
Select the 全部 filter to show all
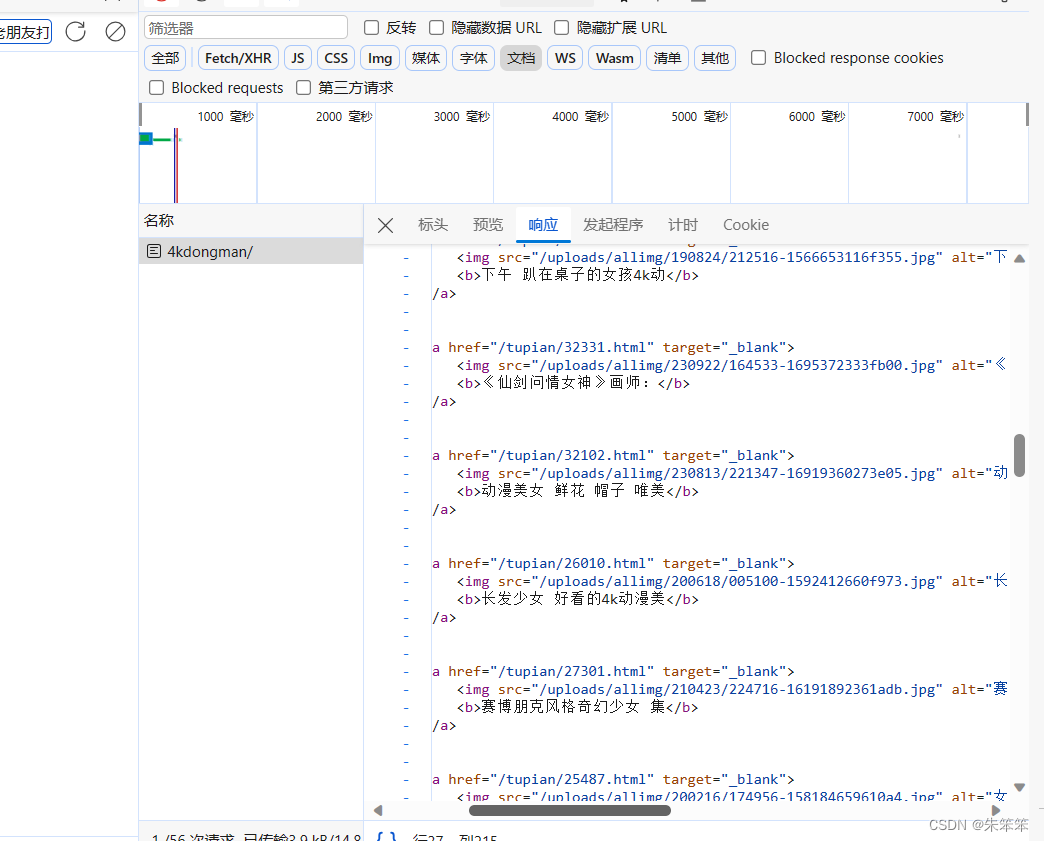164,57
